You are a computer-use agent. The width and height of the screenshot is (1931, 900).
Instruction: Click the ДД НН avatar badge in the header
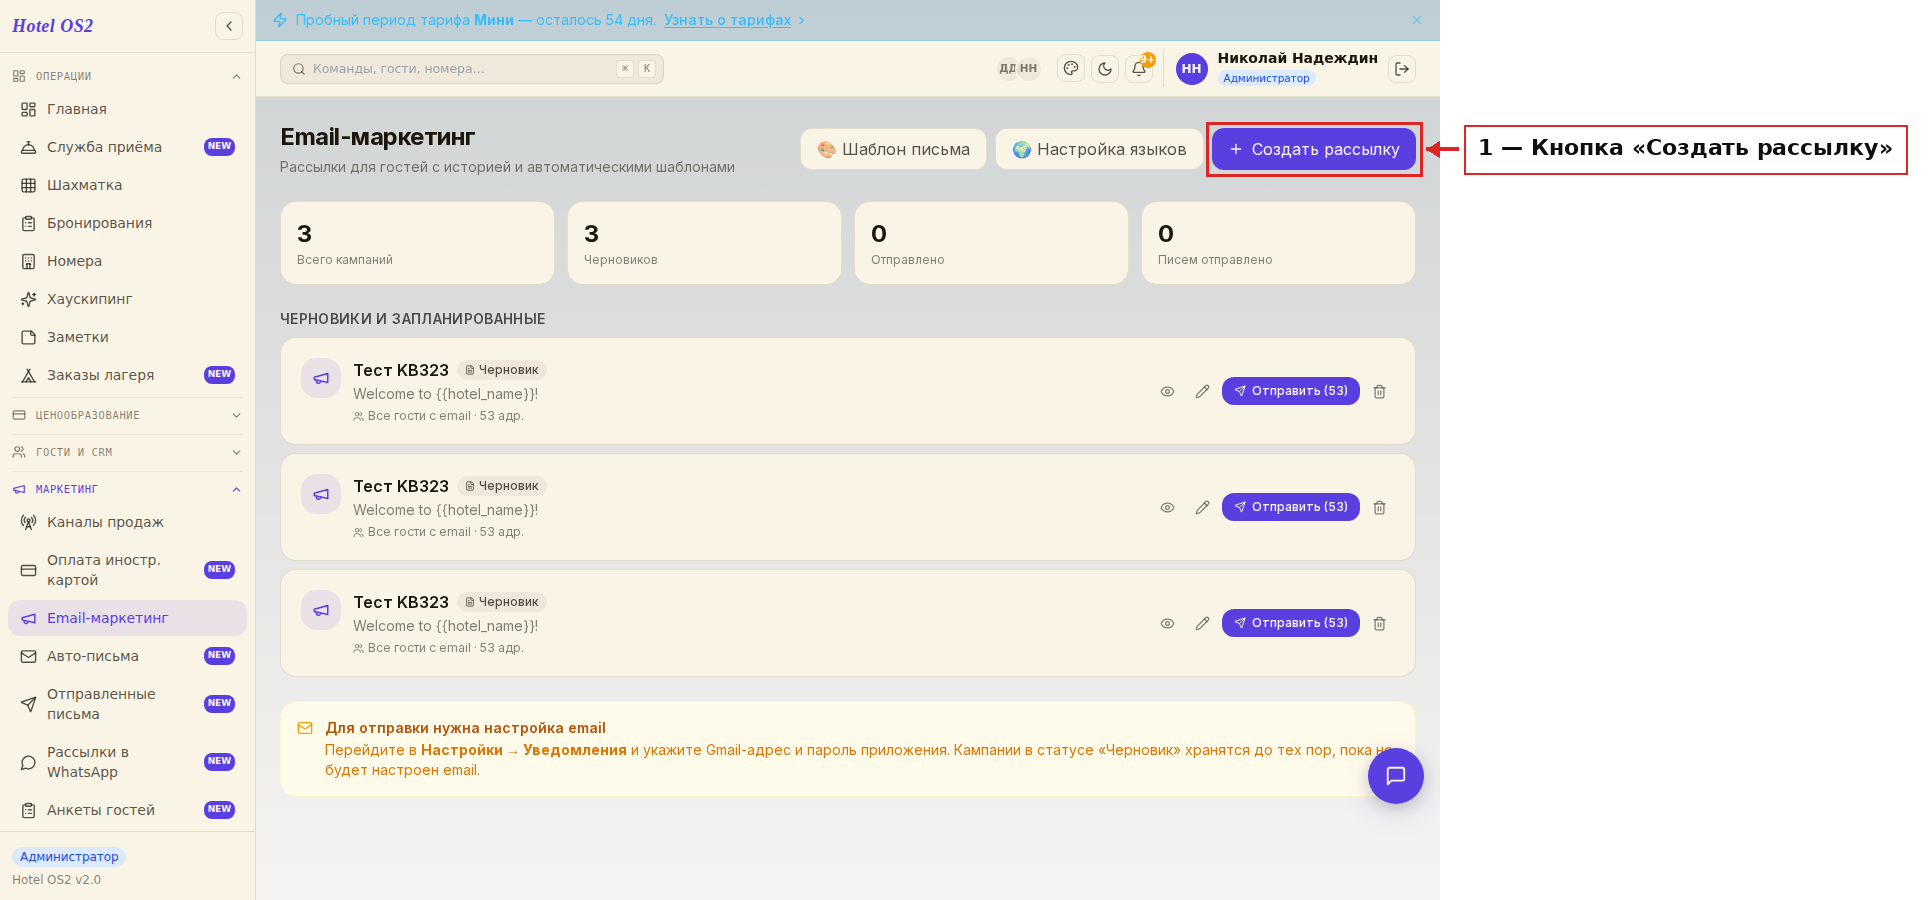coord(1019,69)
